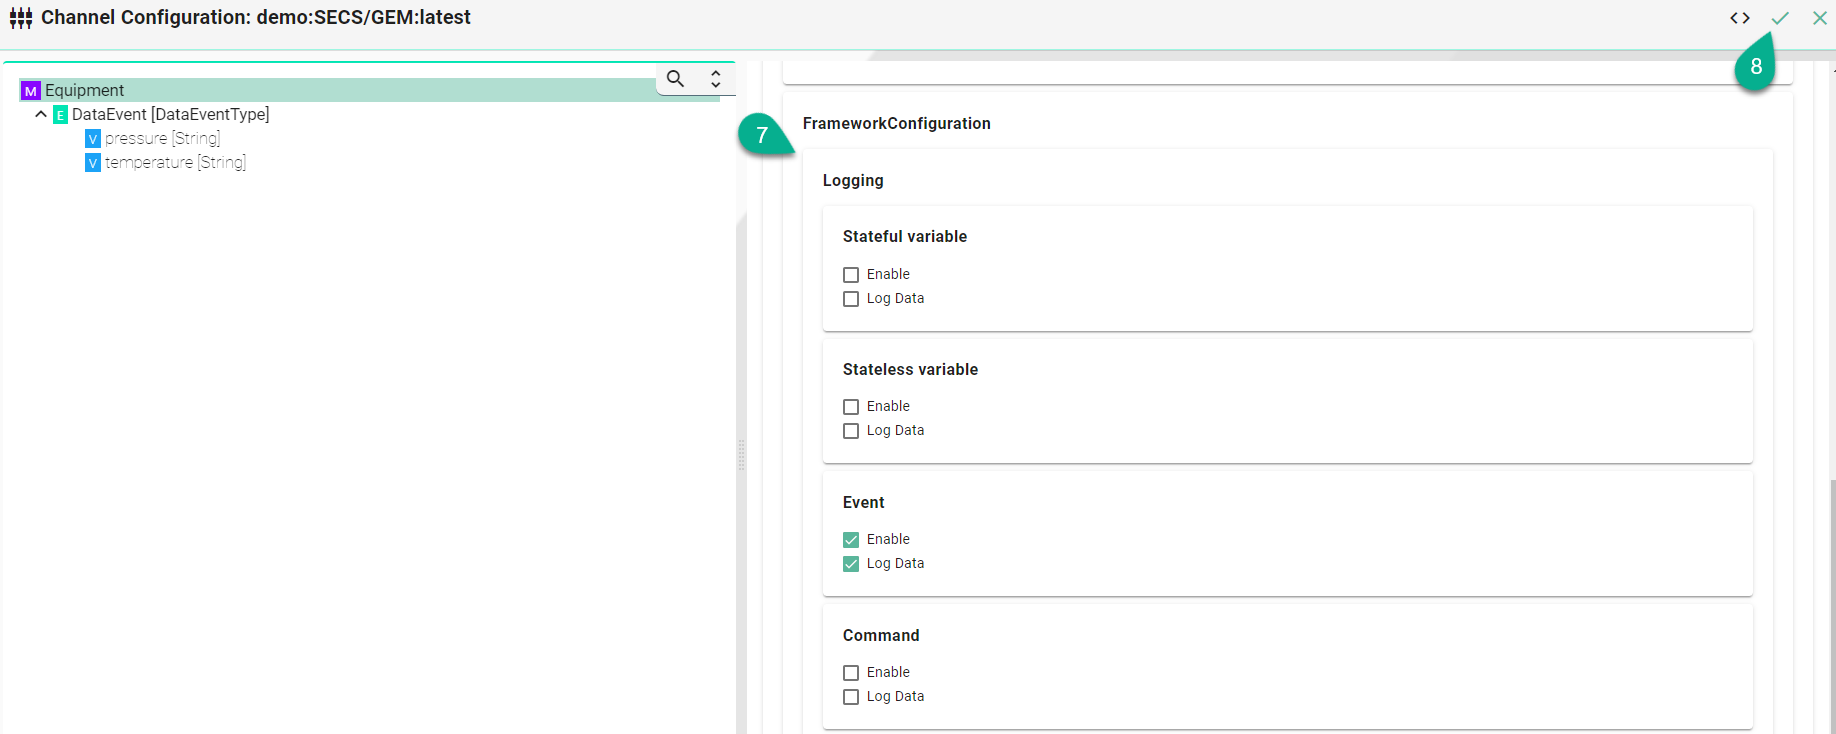This screenshot has height=734, width=1836.
Task: Select the temperature [String] variable
Action: [x=175, y=163]
